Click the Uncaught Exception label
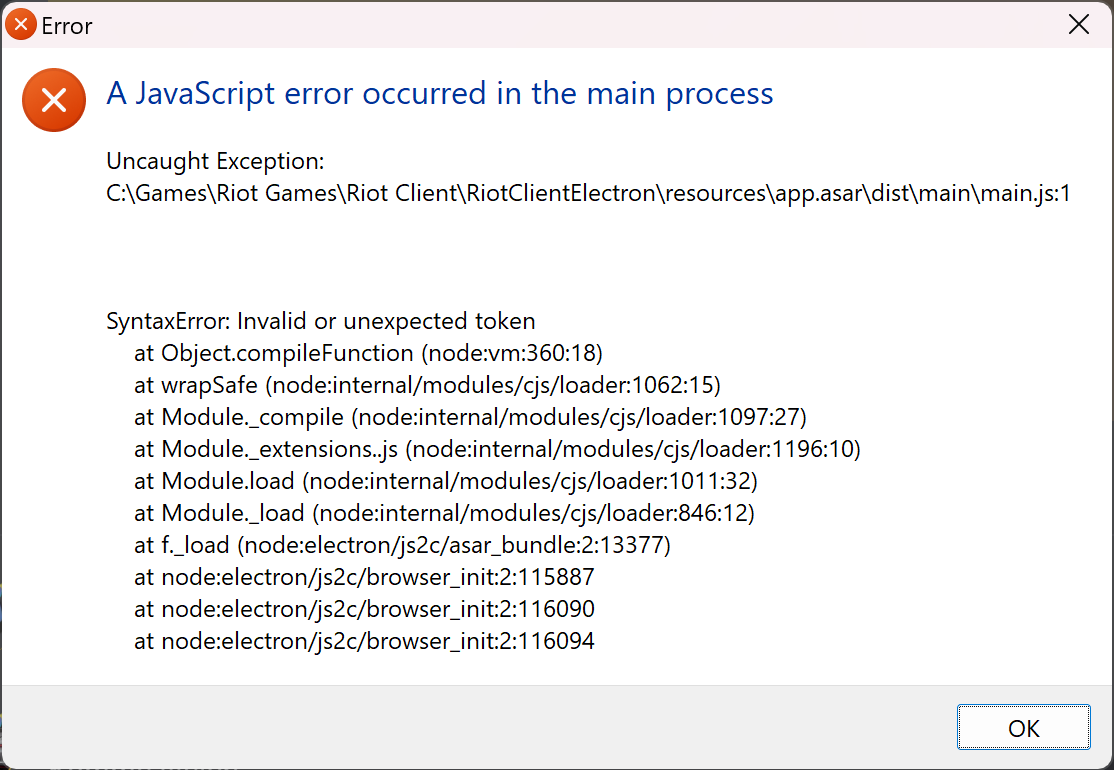1114x770 pixels. (x=216, y=161)
